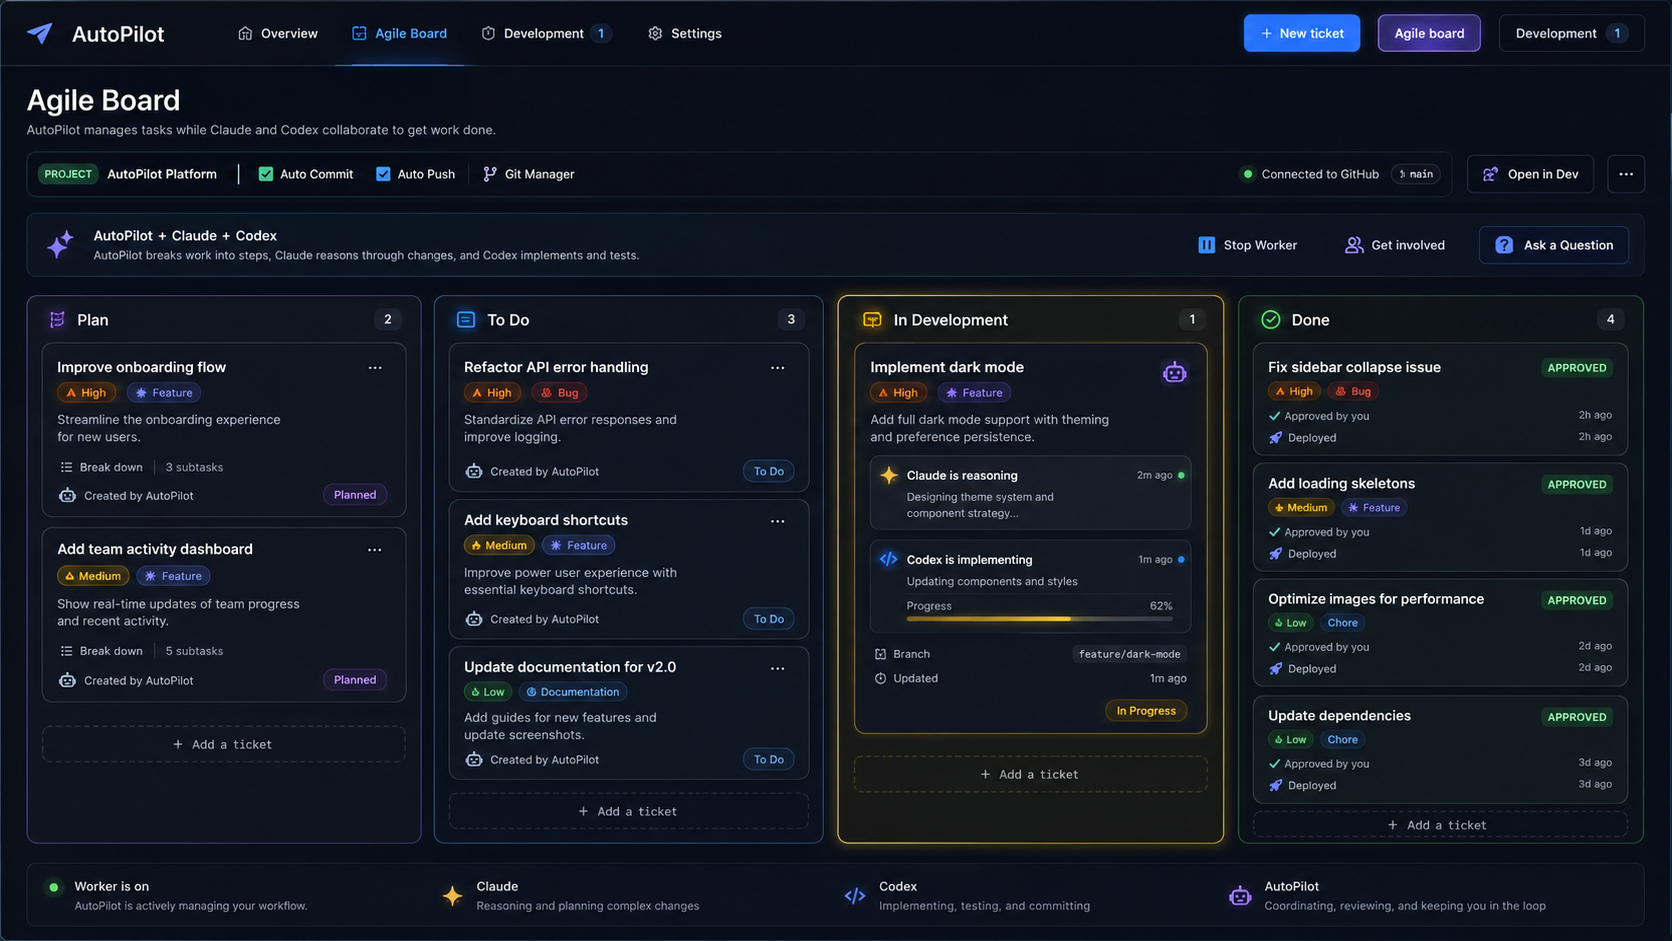The height and width of the screenshot is (941, 1672).
Task: Click the Overview home icon
Action: click(245, 33)
